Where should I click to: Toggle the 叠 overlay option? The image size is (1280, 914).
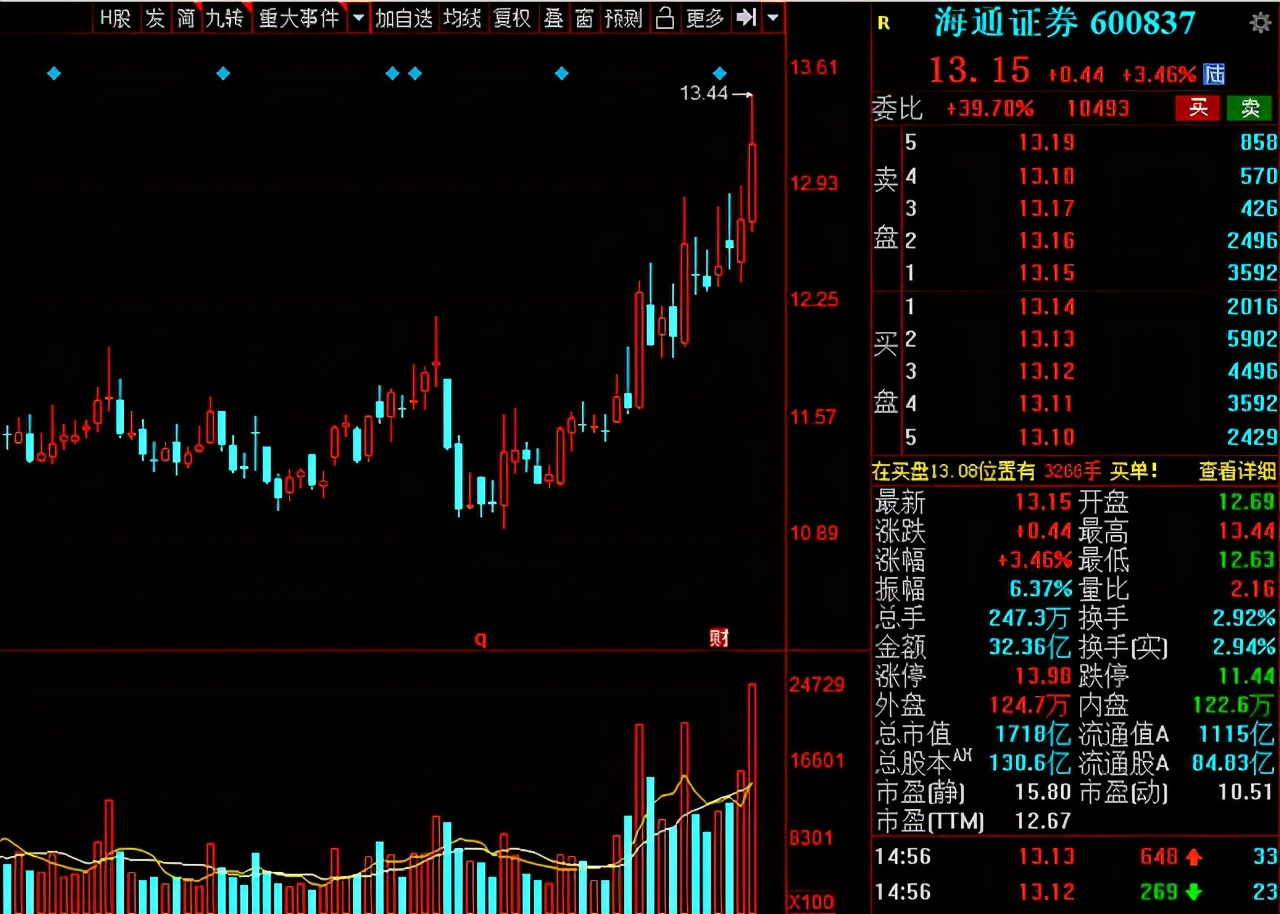(x=553, y=19)
